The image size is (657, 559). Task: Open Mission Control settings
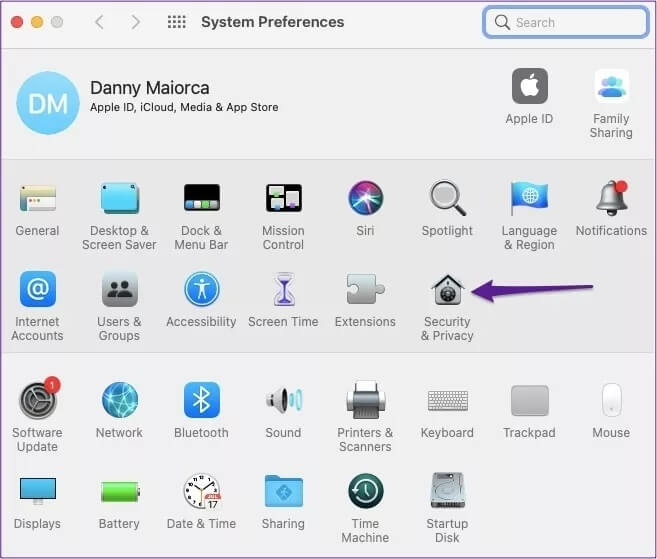point(284,198)
